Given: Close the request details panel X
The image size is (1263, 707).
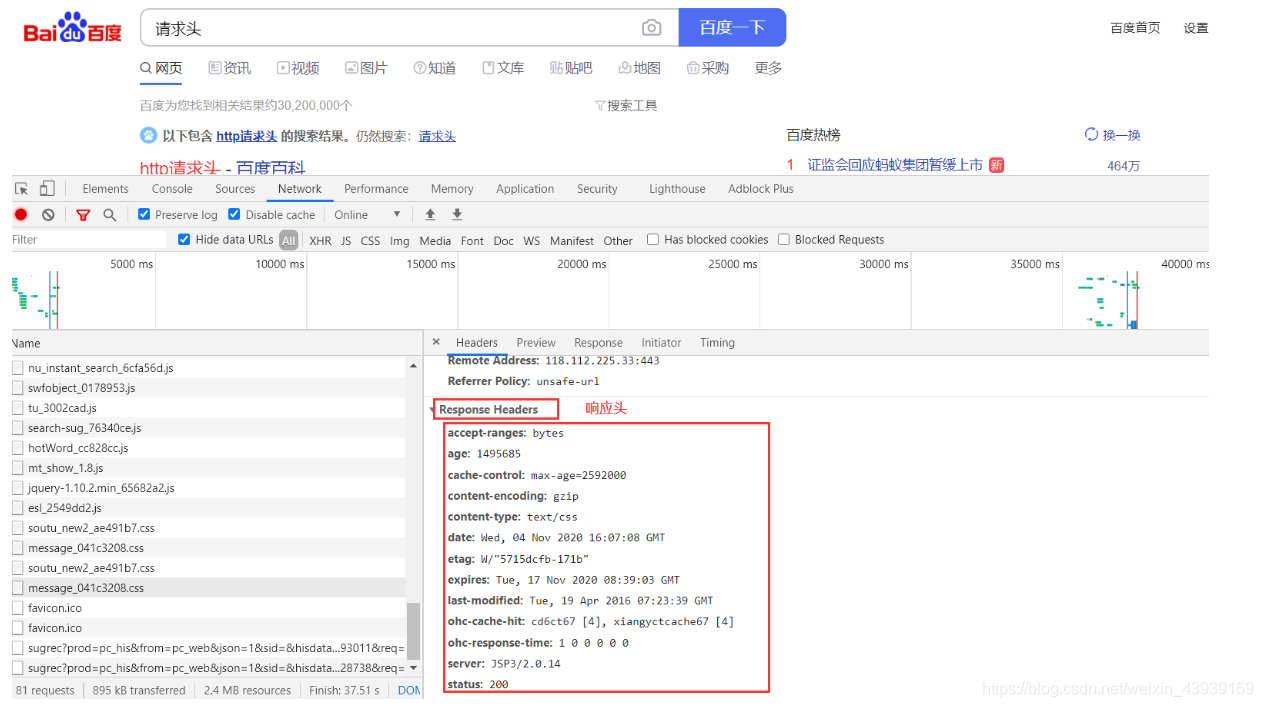Looking at the screenshot, I should 436,342.
